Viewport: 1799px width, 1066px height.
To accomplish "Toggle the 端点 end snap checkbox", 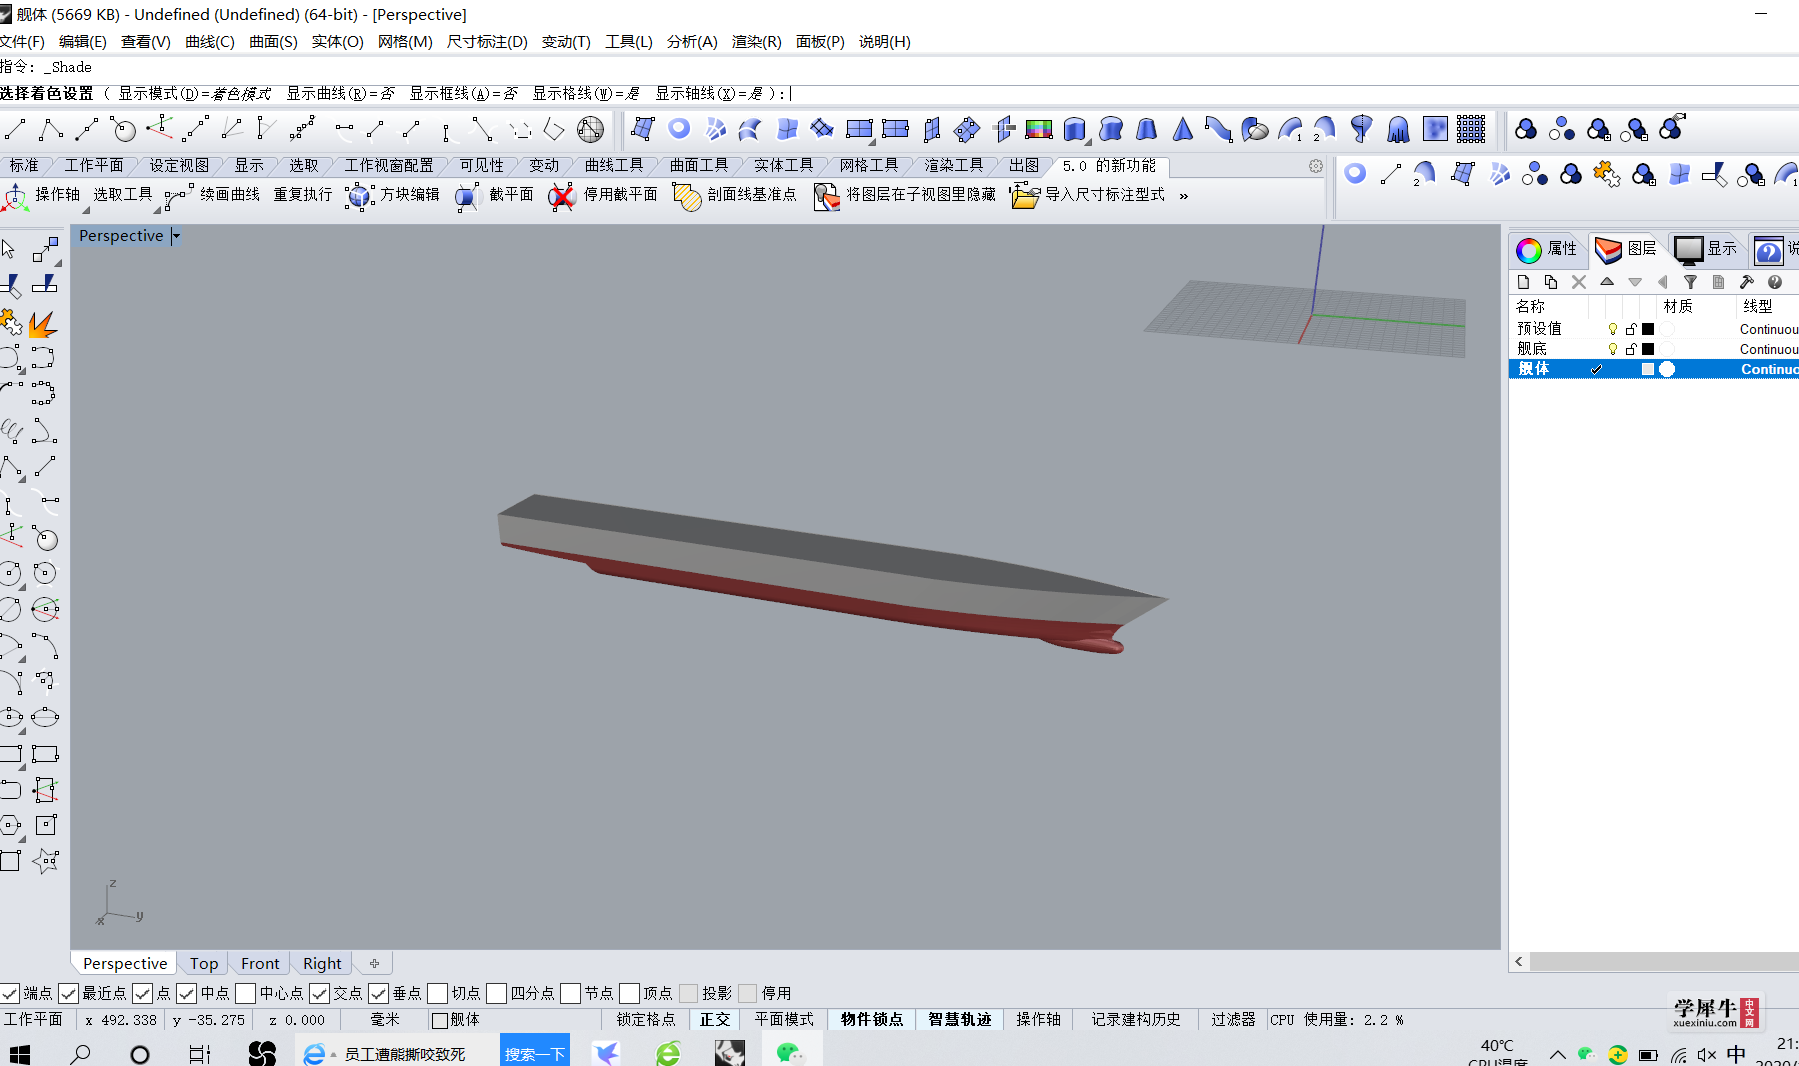I will point(10,993).
